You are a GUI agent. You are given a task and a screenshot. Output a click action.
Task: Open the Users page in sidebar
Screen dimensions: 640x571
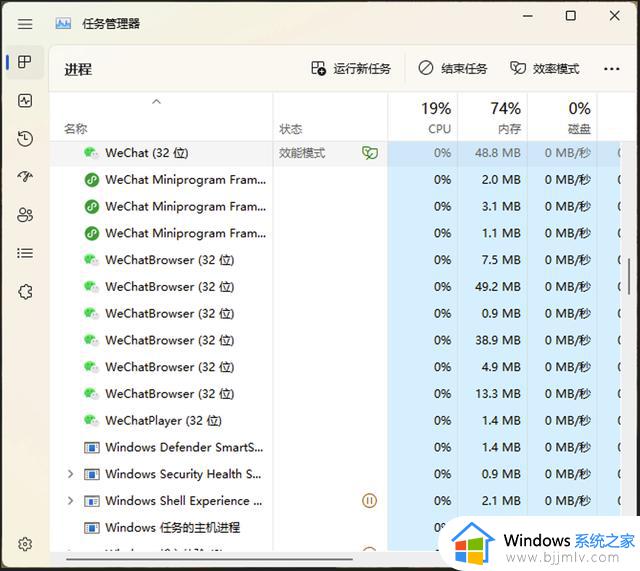[25, 215]
